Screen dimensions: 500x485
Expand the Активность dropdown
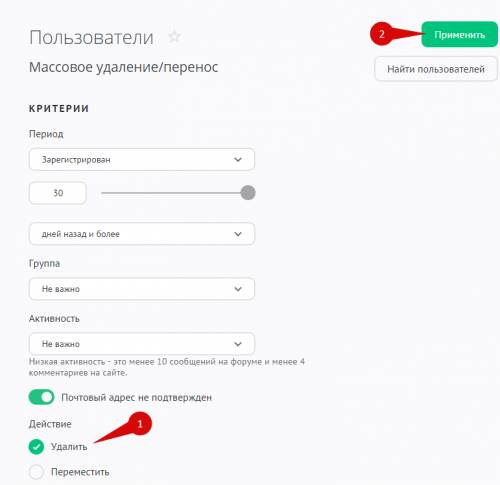pyautogui.click(x=142, y=344)
